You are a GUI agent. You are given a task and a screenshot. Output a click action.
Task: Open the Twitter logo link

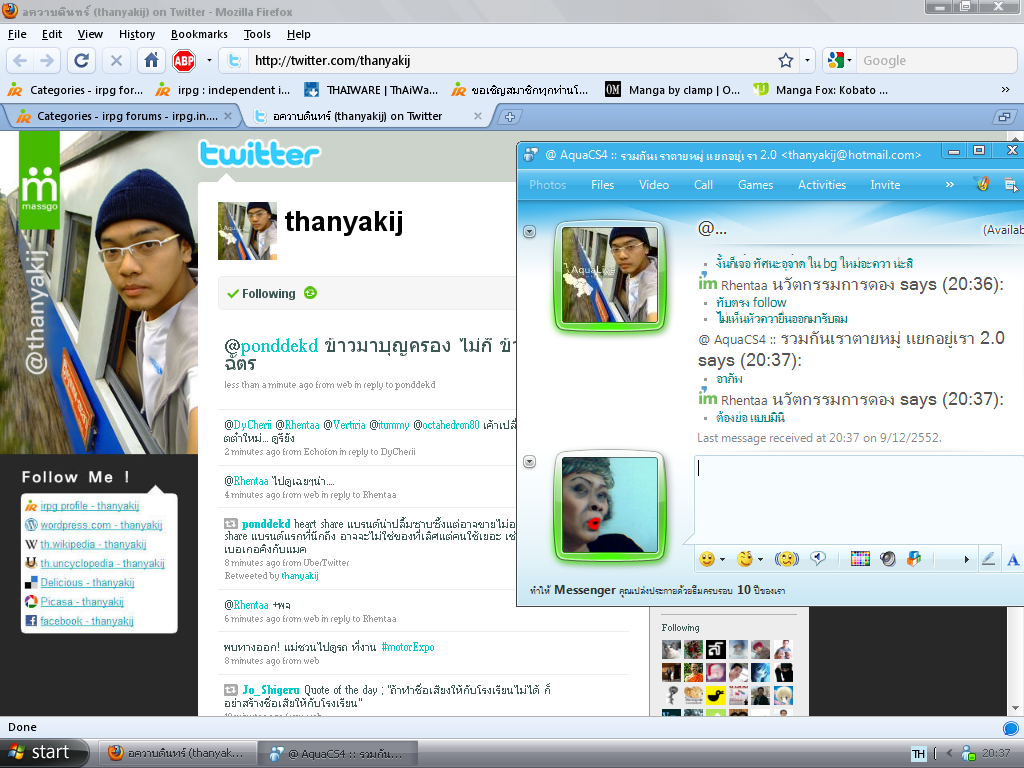click(259, 155)
